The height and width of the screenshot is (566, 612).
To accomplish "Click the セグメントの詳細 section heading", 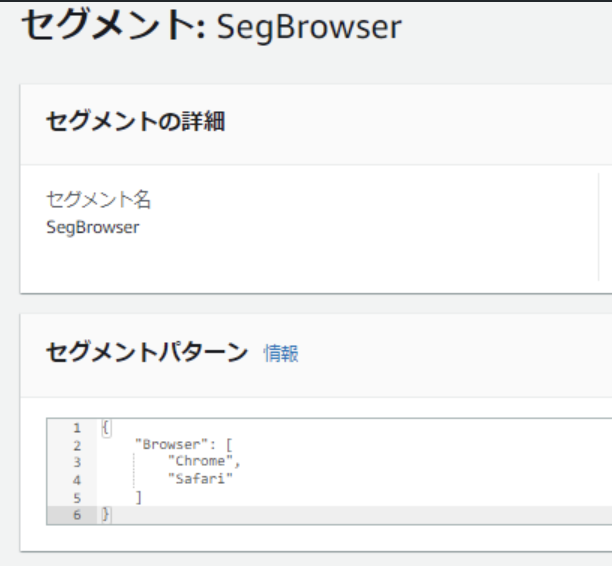I will [x=135, y=123].
